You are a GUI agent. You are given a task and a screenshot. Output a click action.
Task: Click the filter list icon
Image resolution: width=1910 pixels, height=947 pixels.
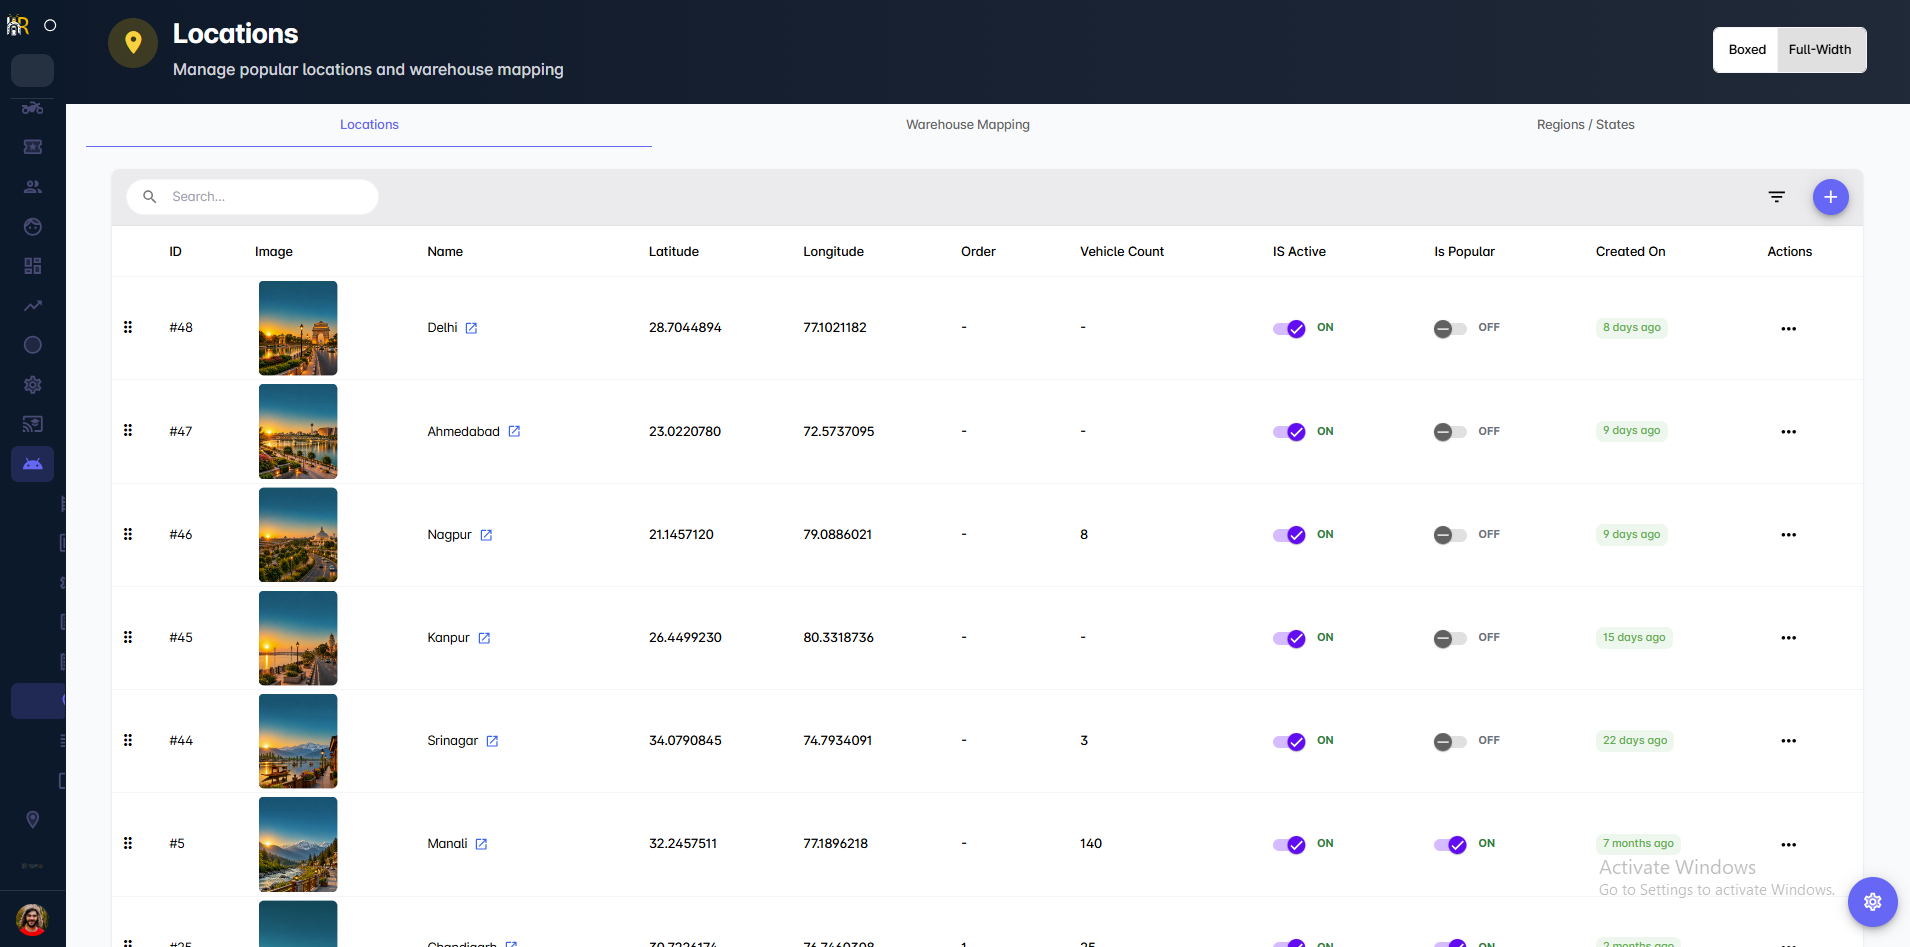[x=1776, y=197]
